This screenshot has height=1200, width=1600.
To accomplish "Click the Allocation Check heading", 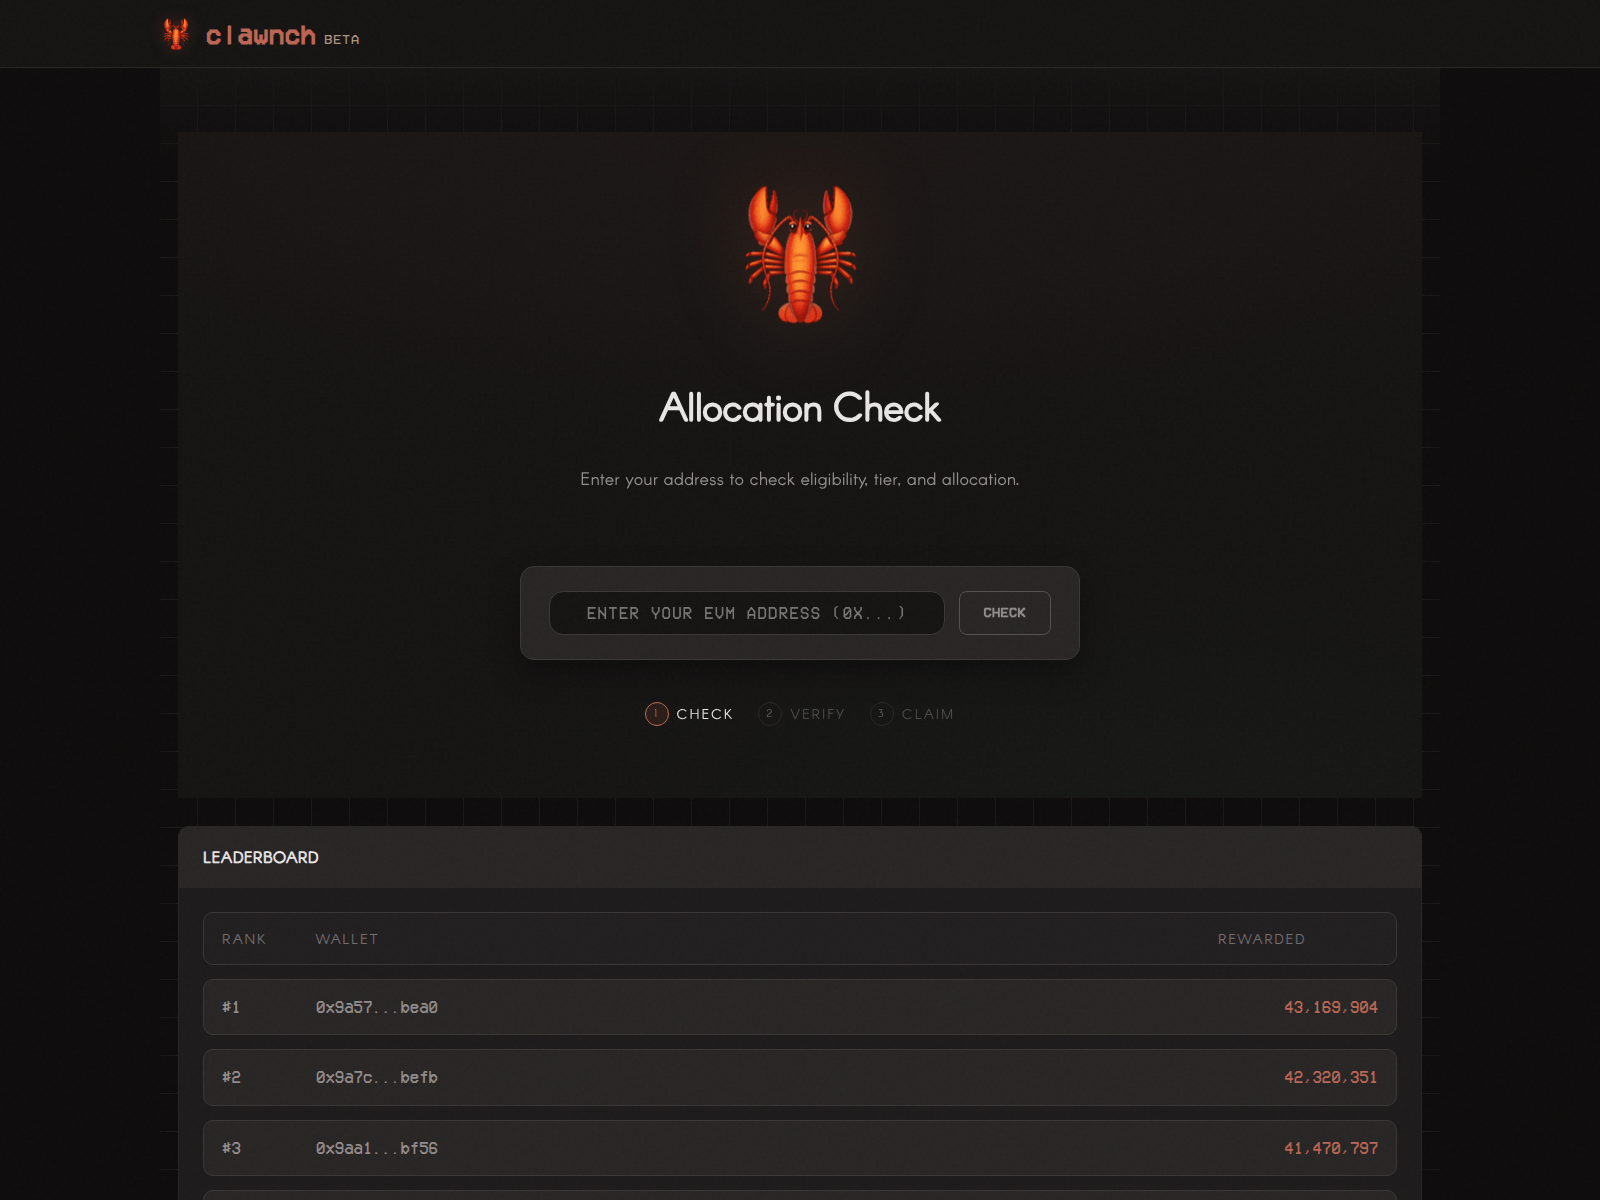I will pyautogui.click(x=800, y=408).
